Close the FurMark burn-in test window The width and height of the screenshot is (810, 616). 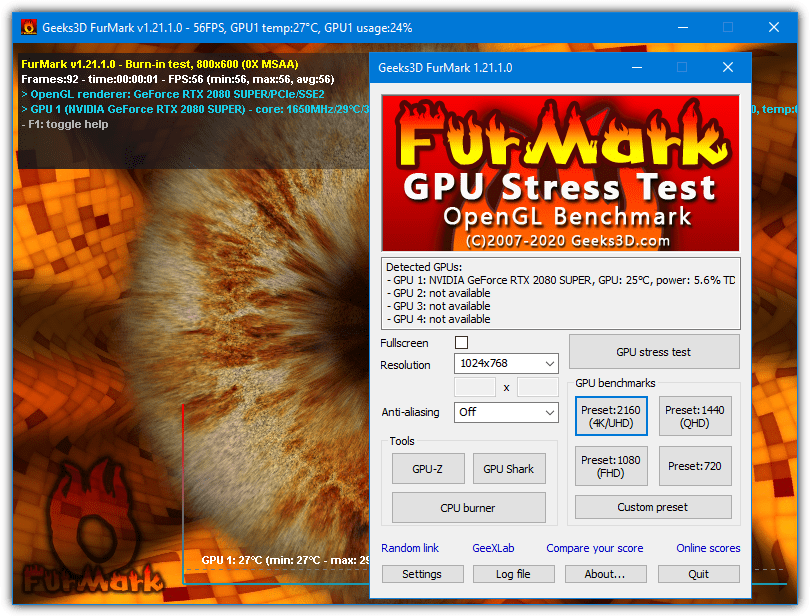[x=774, y=27]
